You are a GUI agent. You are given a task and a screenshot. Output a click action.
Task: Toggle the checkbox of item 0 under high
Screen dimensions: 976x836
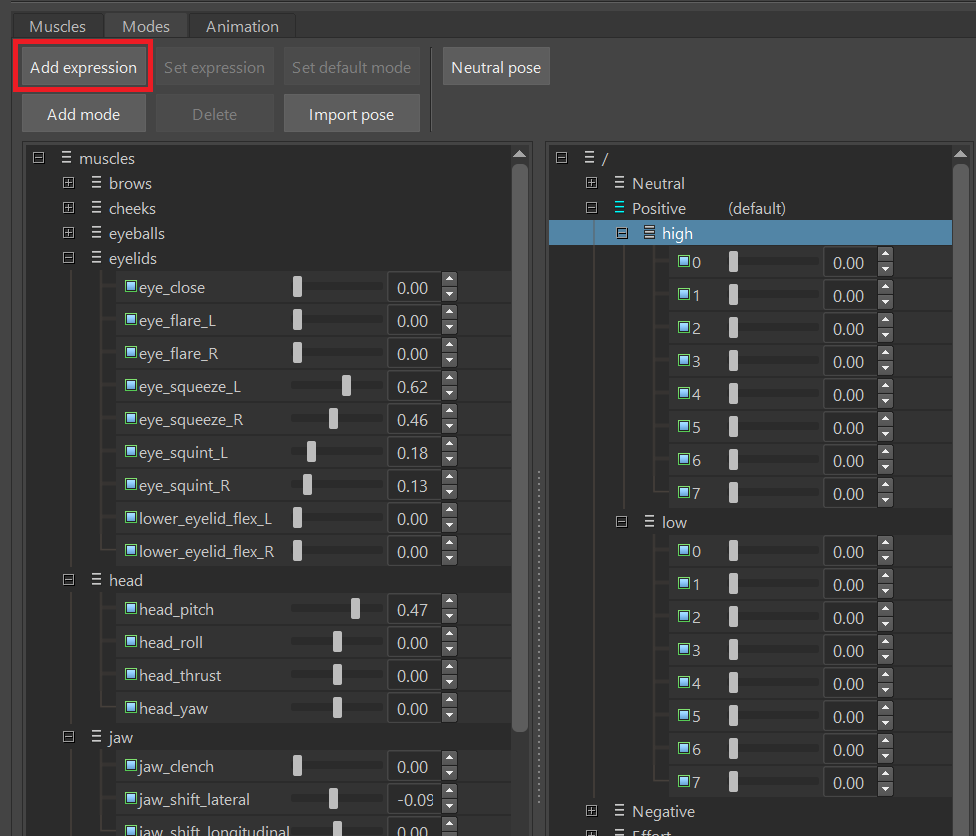pos(684,262)
